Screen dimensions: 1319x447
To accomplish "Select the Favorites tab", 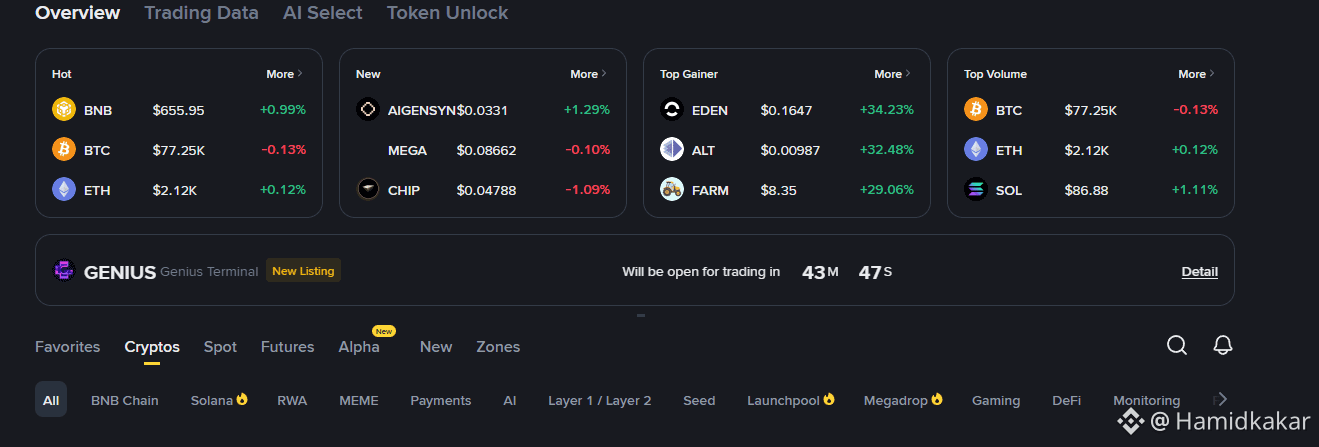I will coord(68,347).
